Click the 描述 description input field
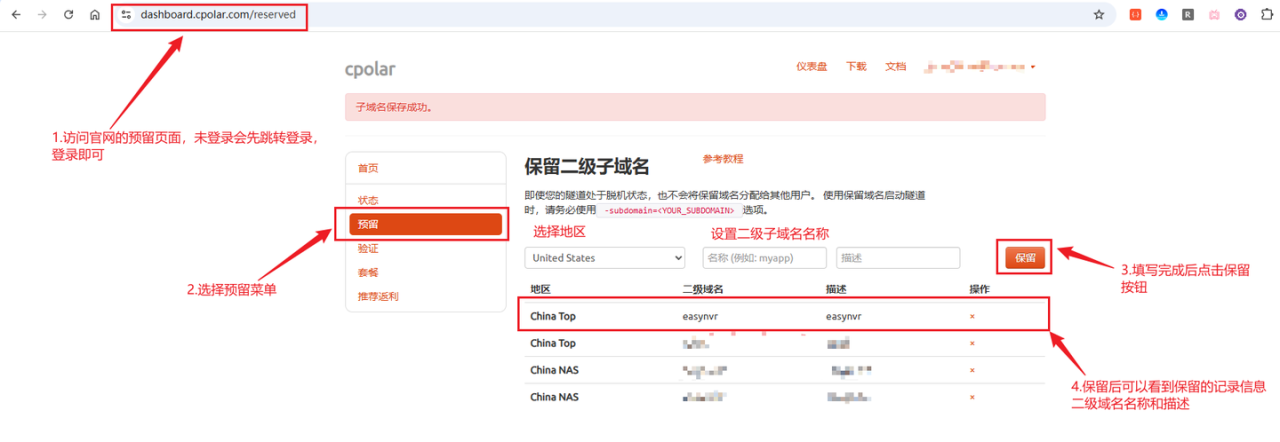 pyautogui.click(x=897, y=258)
